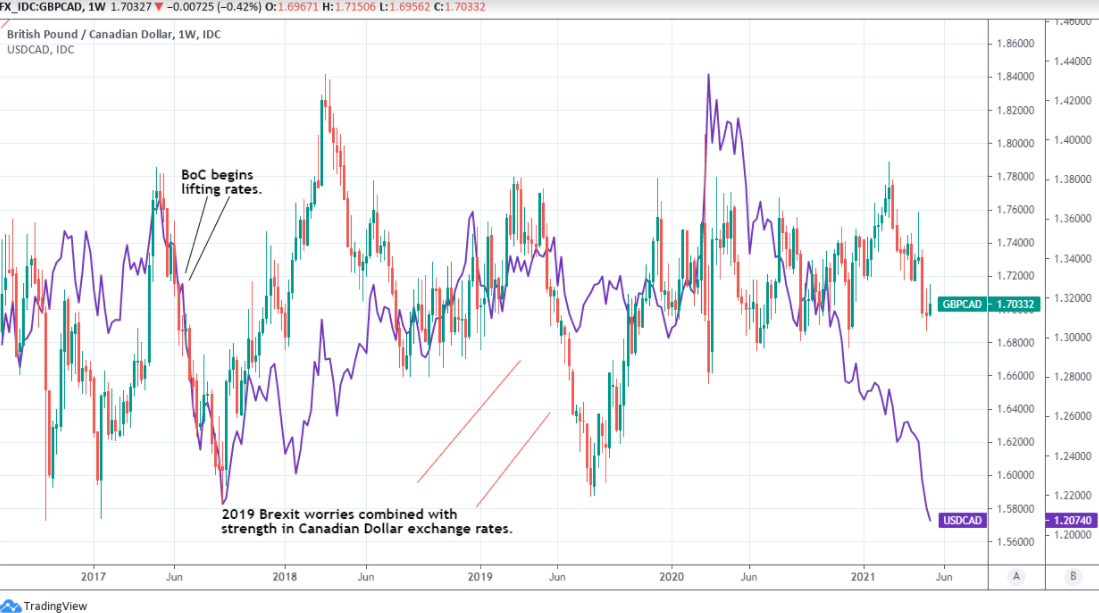Click the '2019 Brexit worries' annotation text
1099x613 pixels.
click(x=367, y=521)
